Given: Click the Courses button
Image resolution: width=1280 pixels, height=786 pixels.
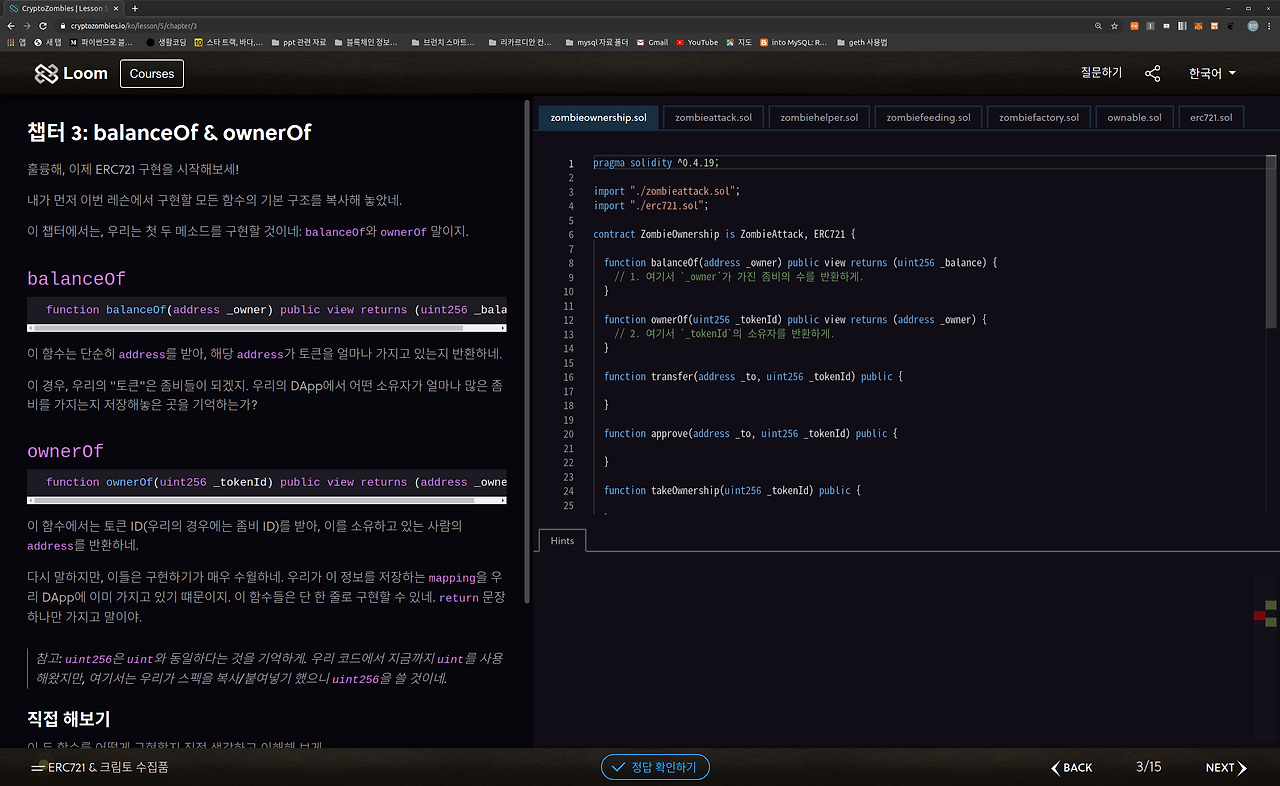Looking at the screenshot, I should (152, 73).
